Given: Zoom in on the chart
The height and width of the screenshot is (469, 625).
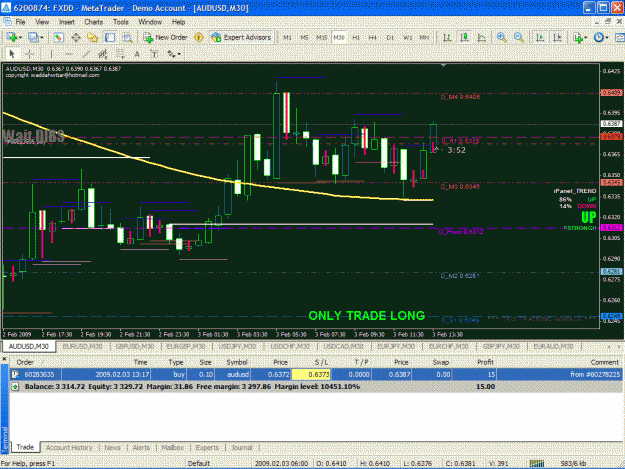Looking at the screenshot, I should pos(501,37).
